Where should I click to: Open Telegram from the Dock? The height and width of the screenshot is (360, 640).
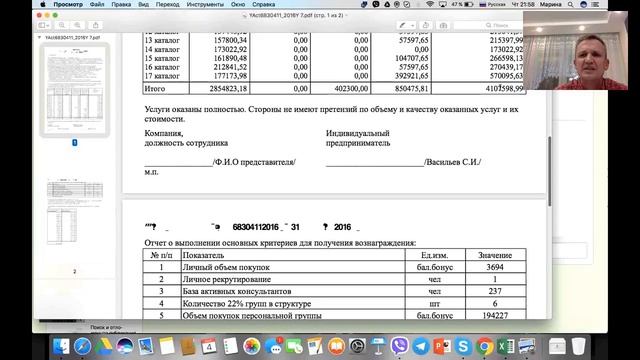pos(421,347)
